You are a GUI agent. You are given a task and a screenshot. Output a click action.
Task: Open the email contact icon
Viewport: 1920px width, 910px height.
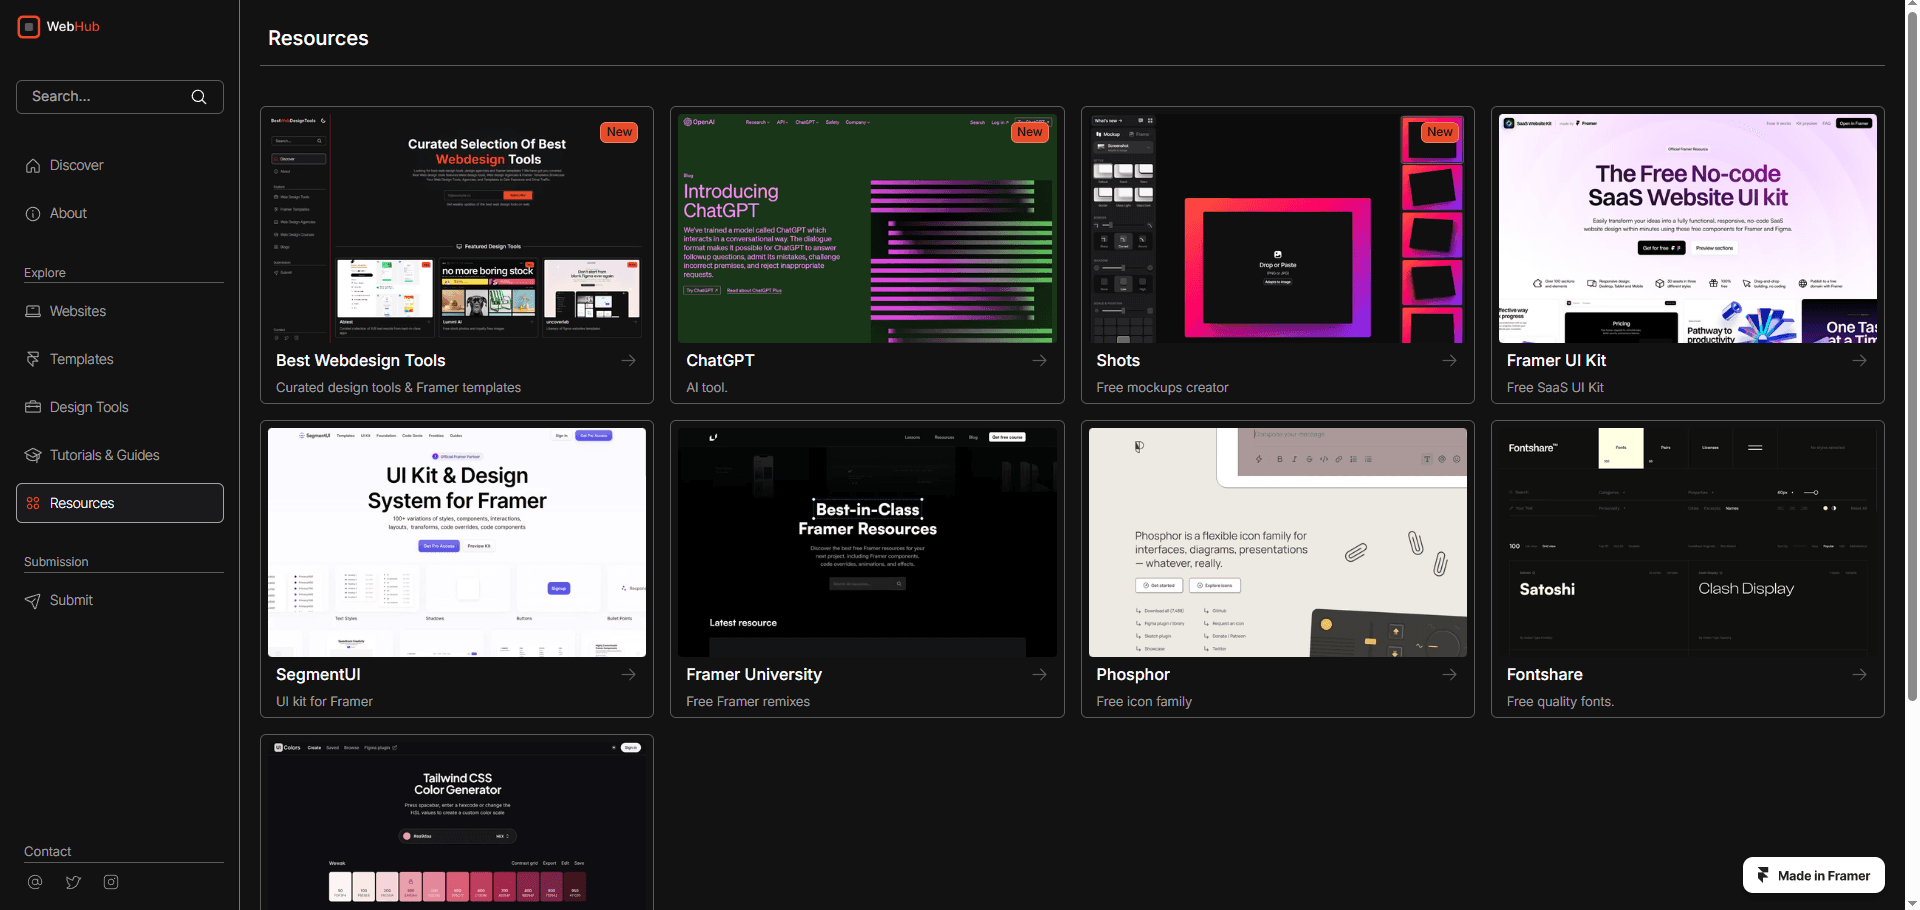click(35, 882)
